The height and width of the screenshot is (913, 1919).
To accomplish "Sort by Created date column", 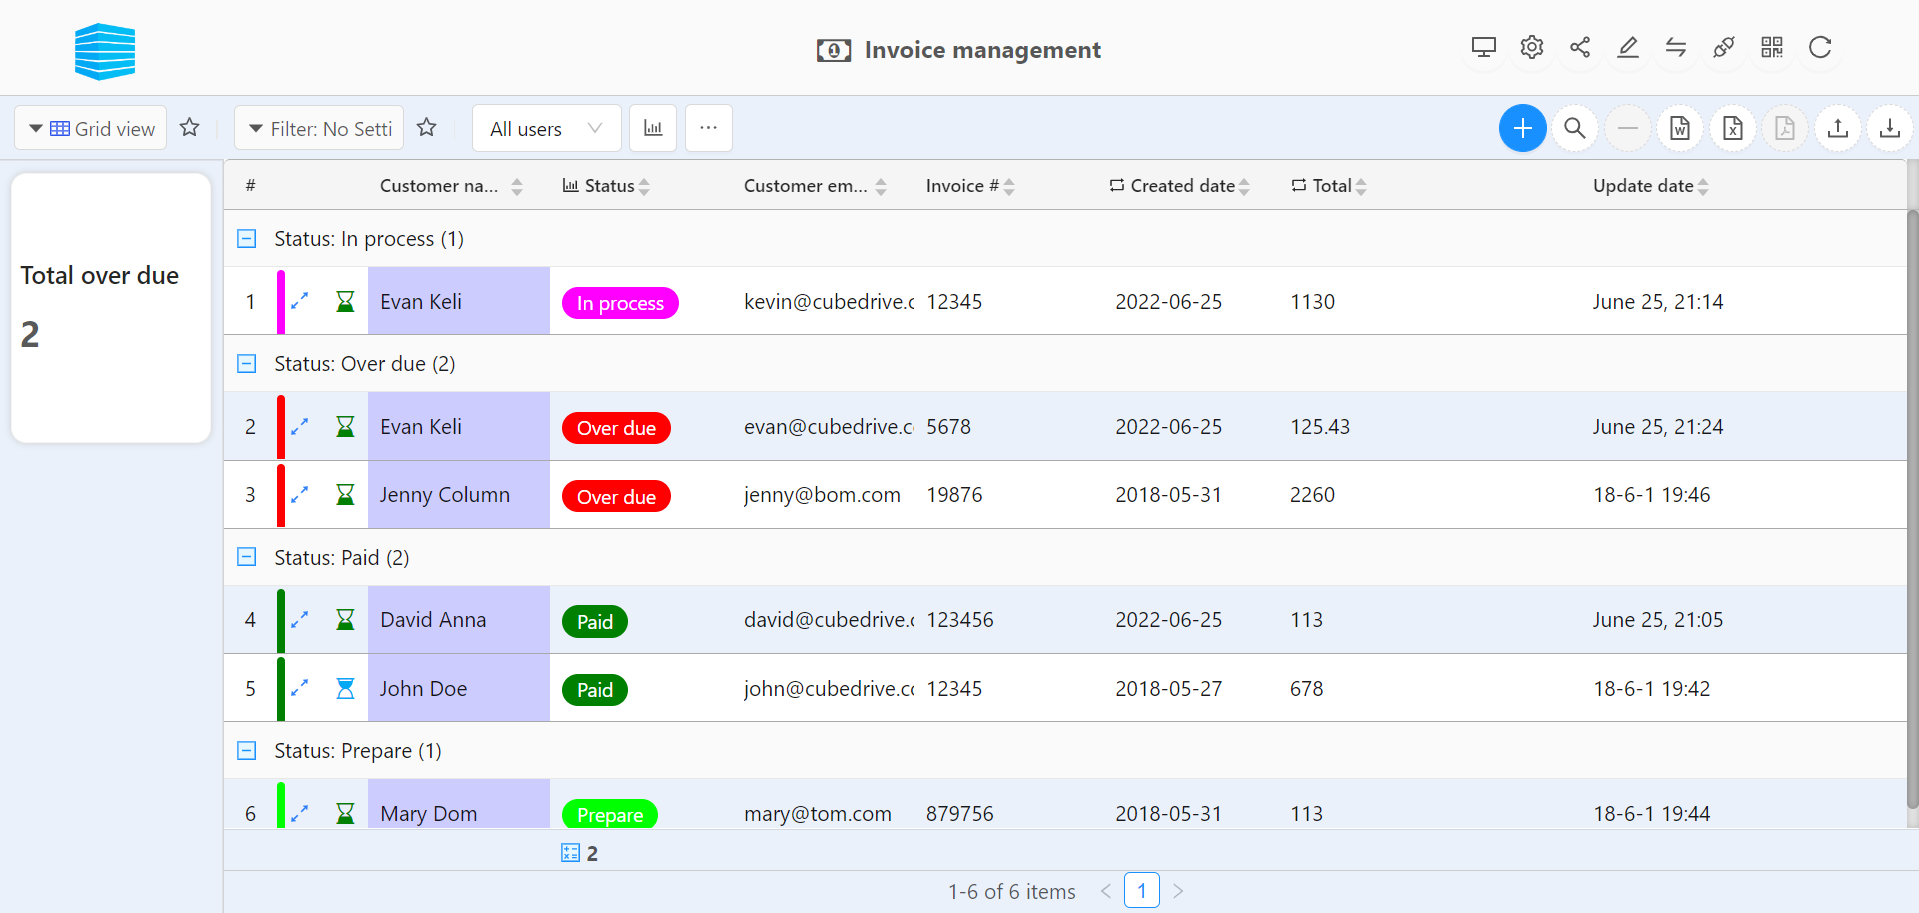I will point(1244,186).
